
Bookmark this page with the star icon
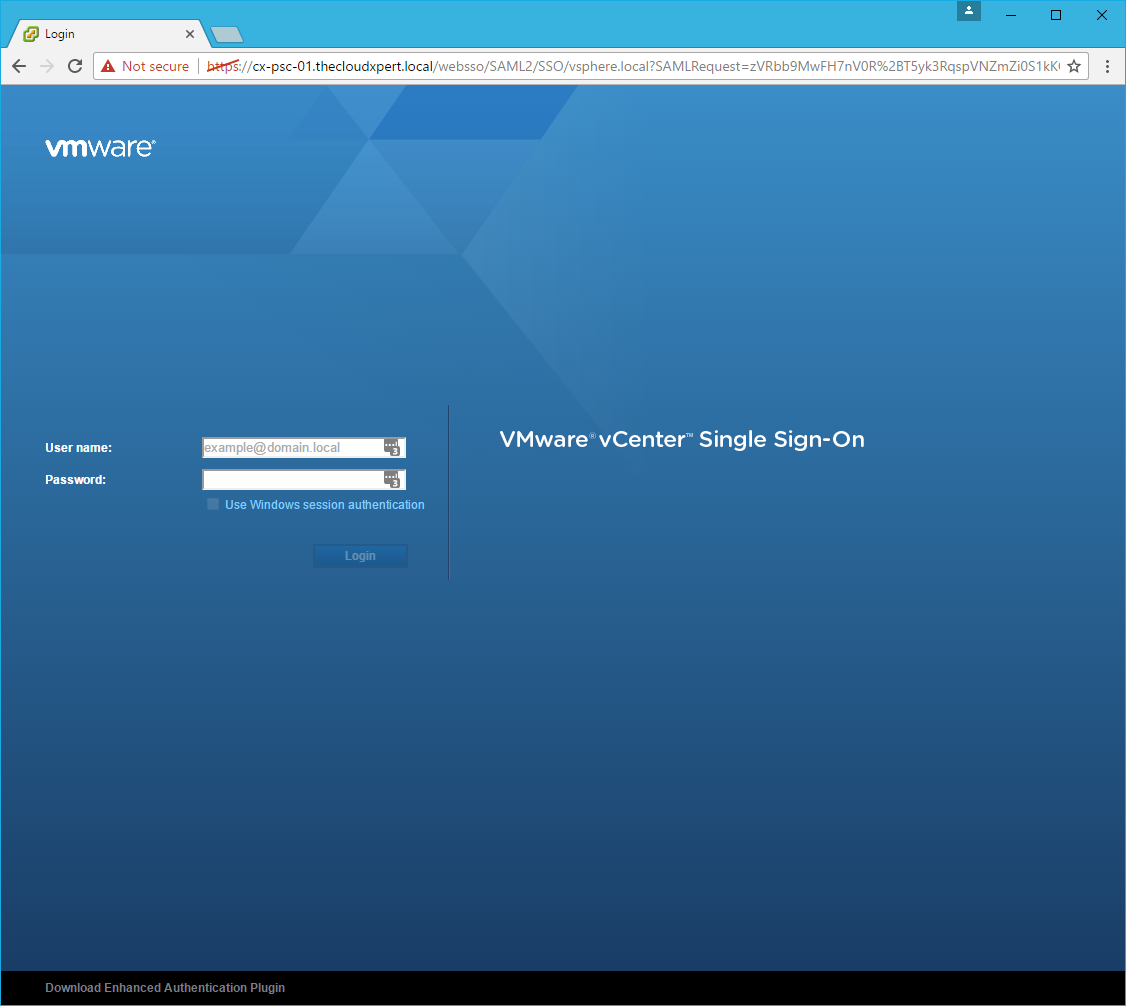pos(1074,66)
